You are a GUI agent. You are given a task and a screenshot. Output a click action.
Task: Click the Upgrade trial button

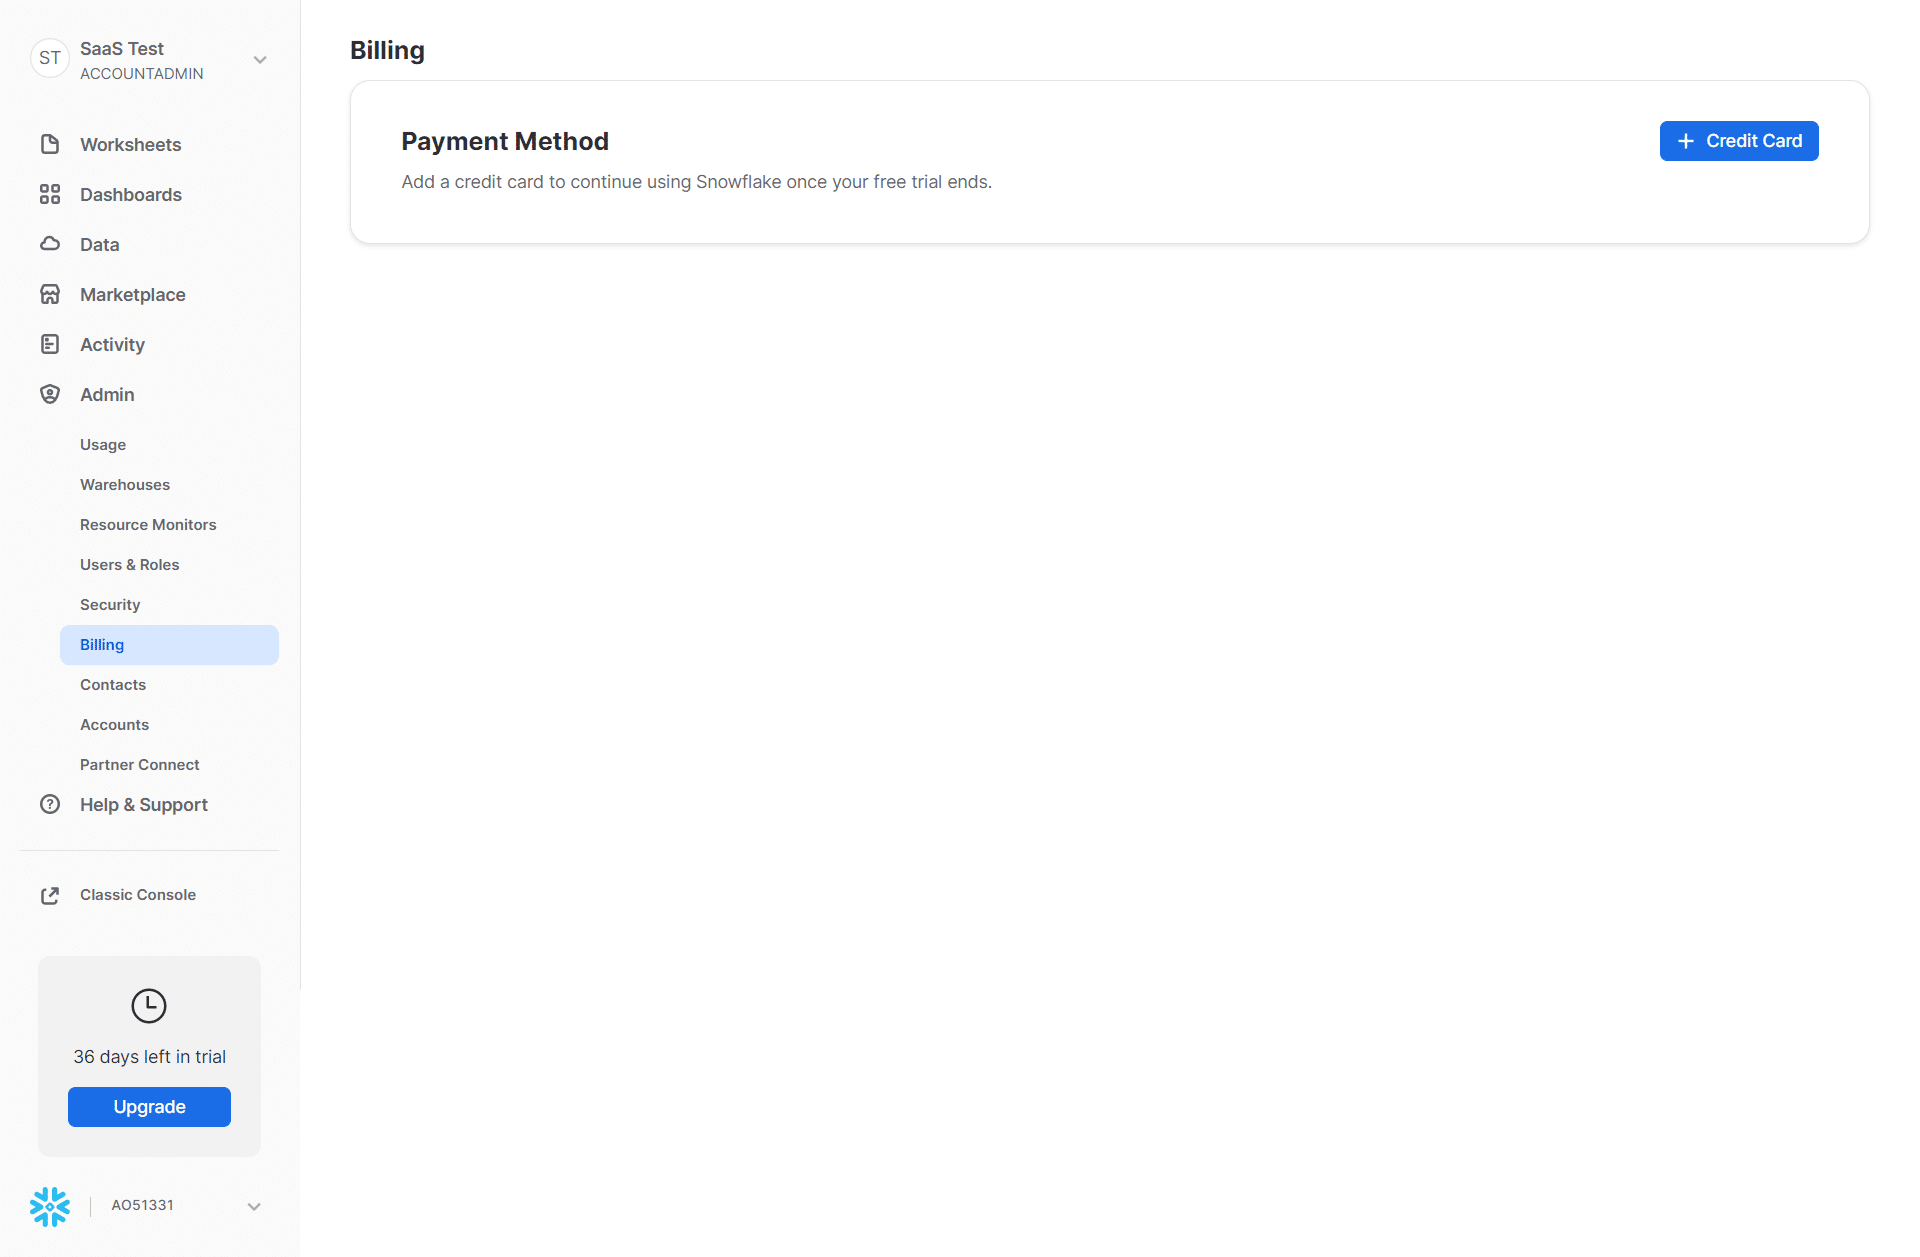(x=149, y=1107)
